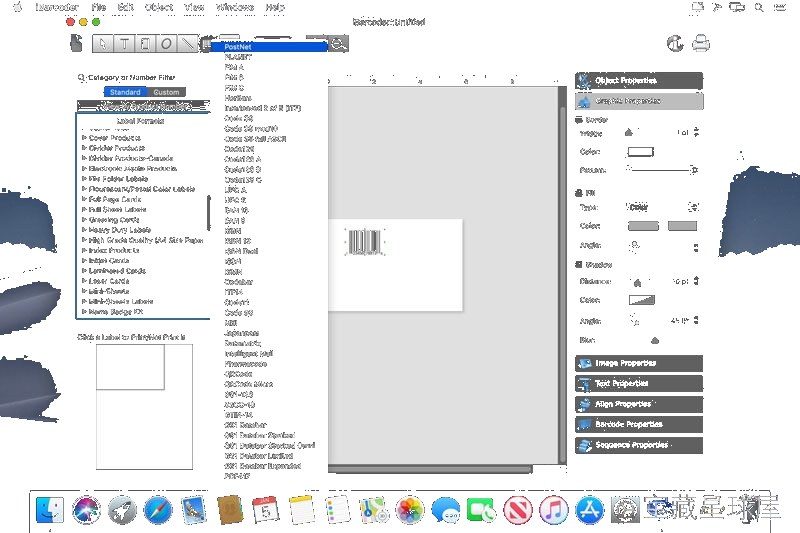Open Launchpad rocket from the Dock
Screen dimensions: 800x533
pos(122,510)
